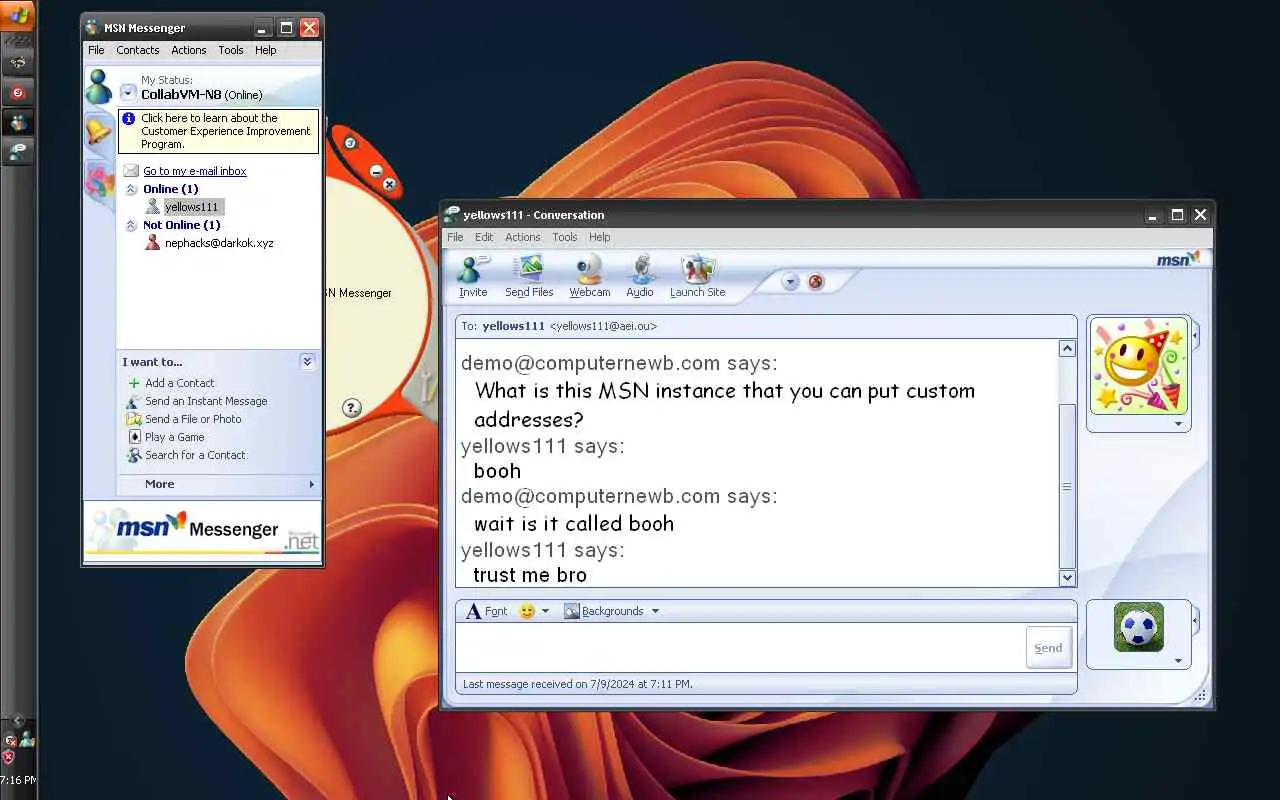Viewport: 1280px width, 800px height.
Task: Open the Backgrounds picker
Action: (x=604, y=611)
